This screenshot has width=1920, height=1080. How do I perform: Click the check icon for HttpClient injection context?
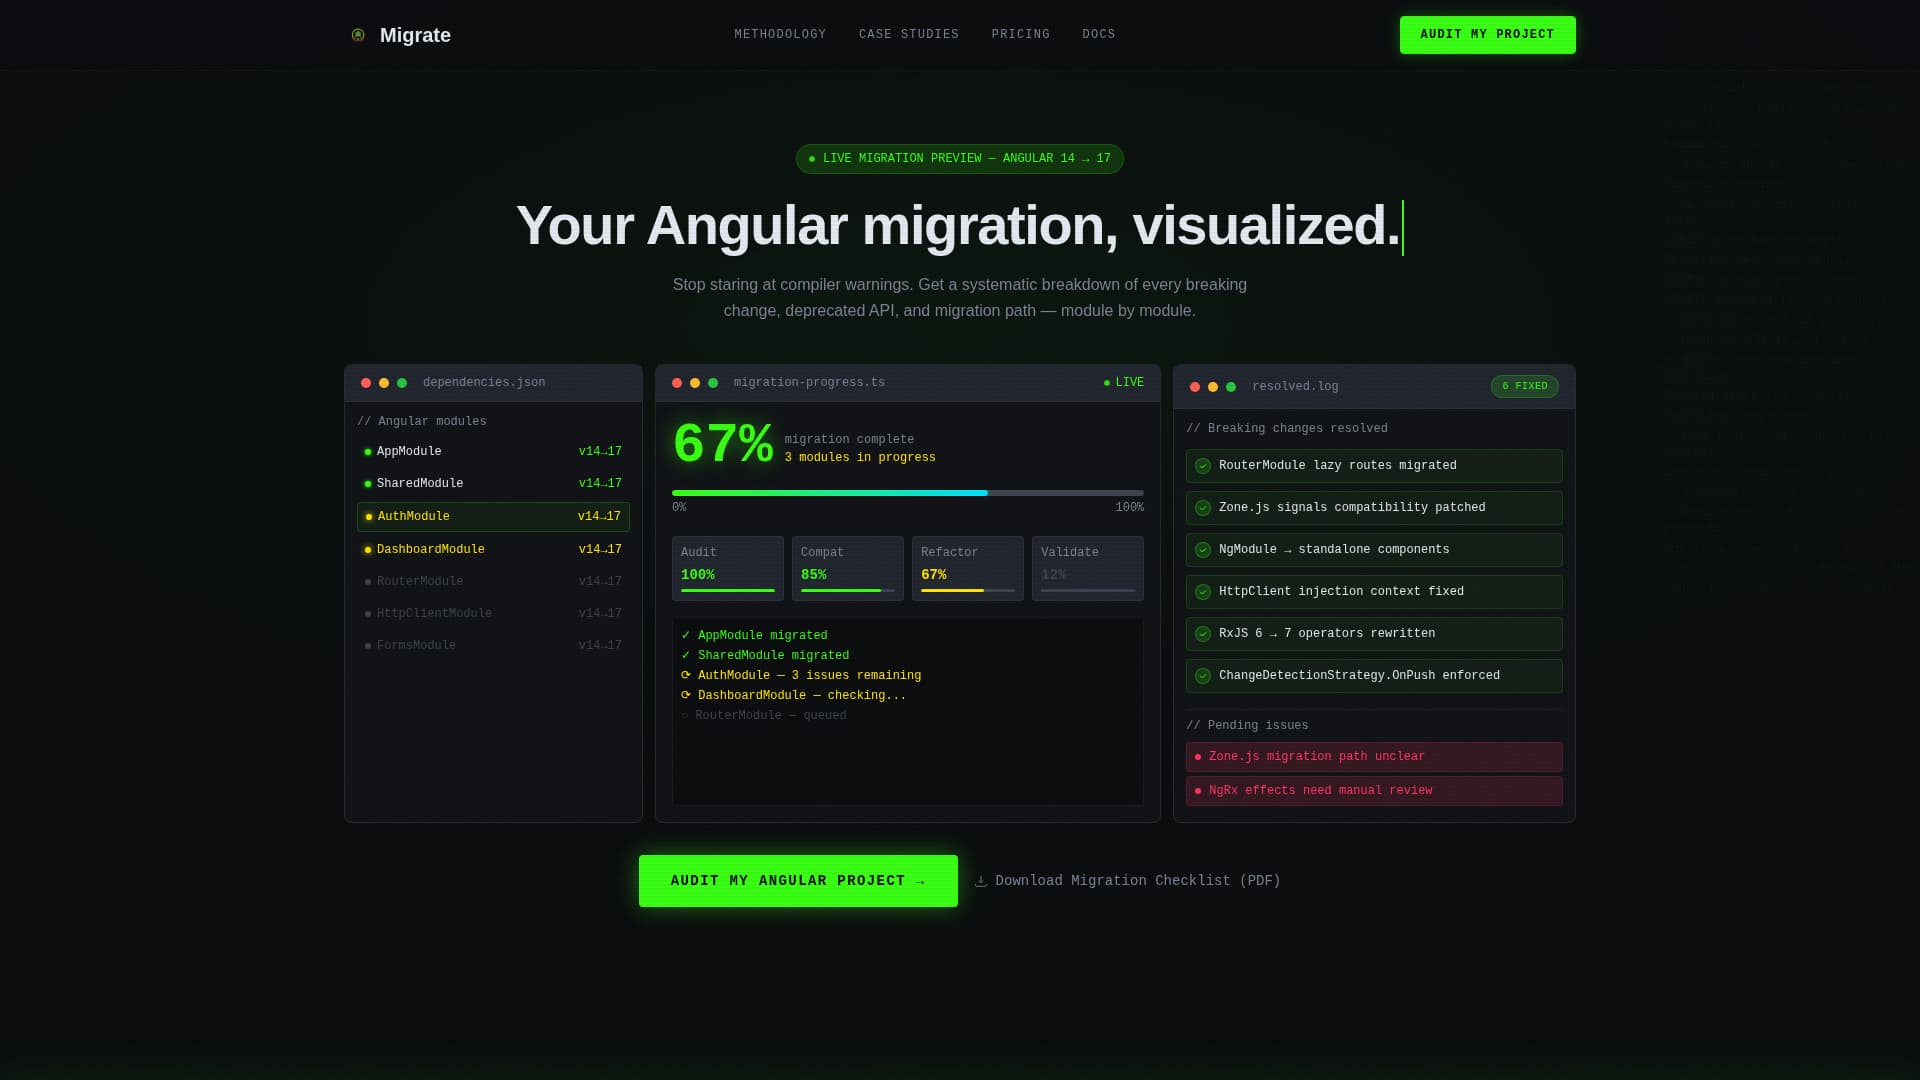point(1203,592)
